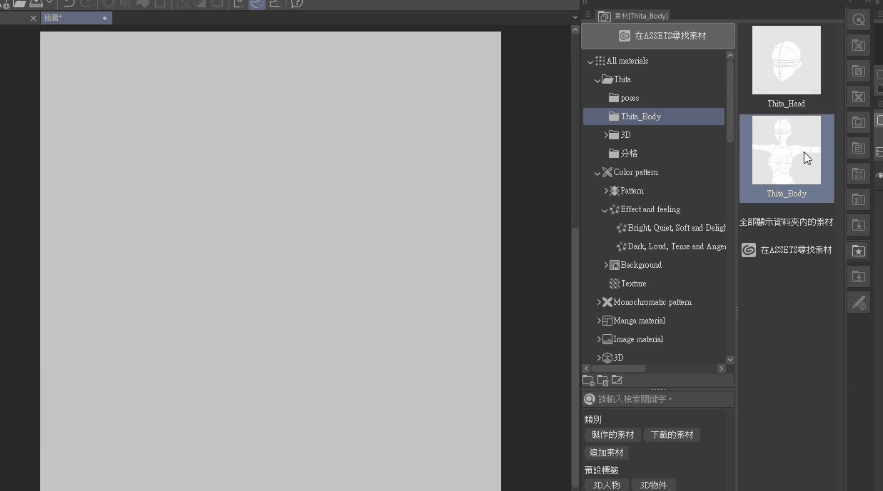Image resolution: width=883 pixels, height=491 pixels.
Task: Click the brush material icon in dock
Action: [858, 303]
